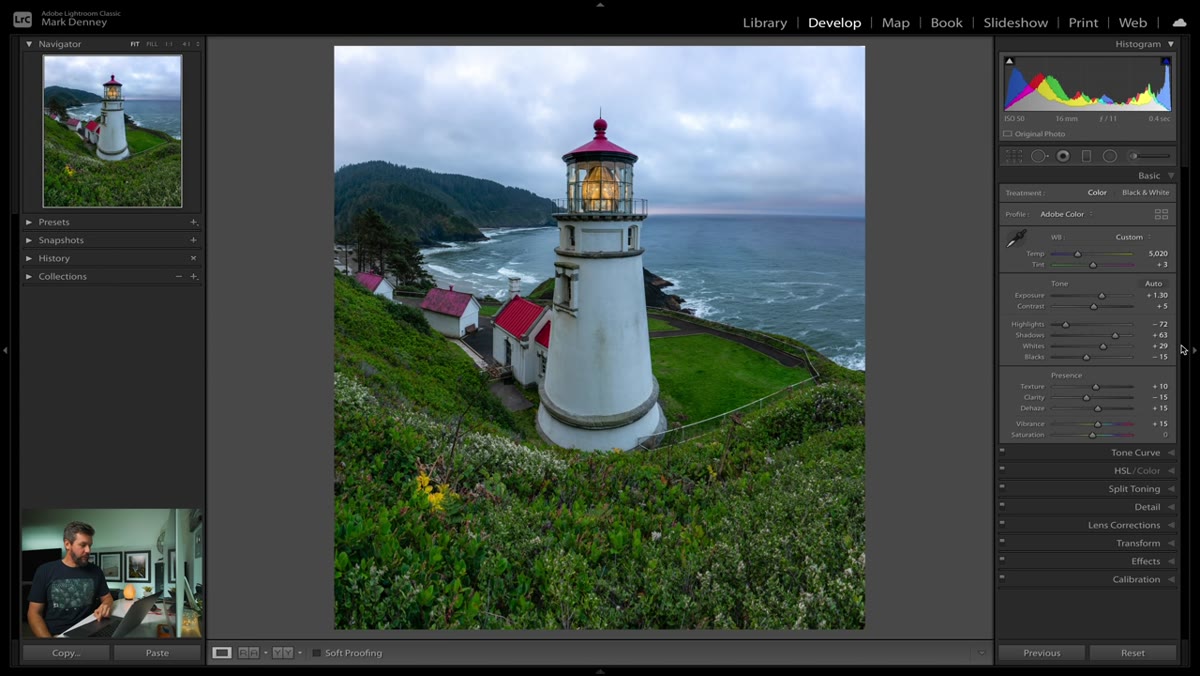Switch to the Map module

click(x=896, y=22)
